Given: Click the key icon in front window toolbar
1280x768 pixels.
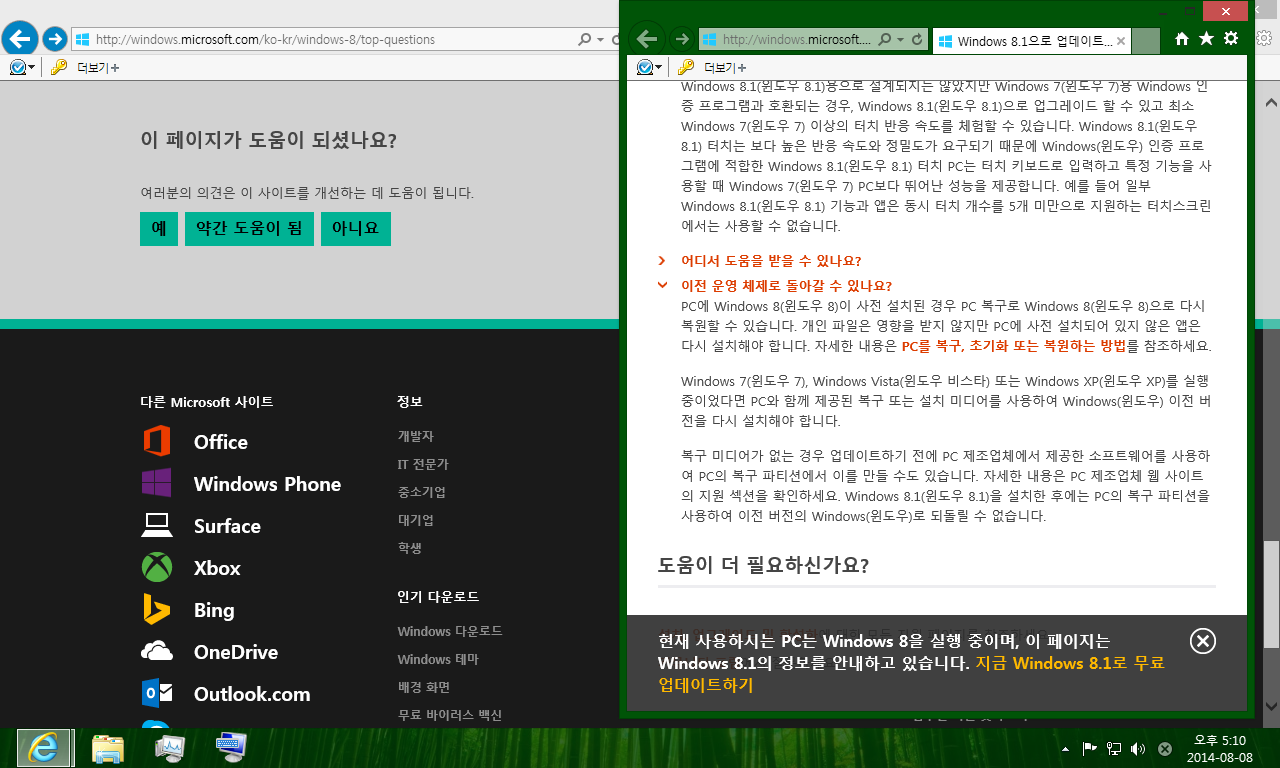Looking at the screenshot, I should 685,67.
